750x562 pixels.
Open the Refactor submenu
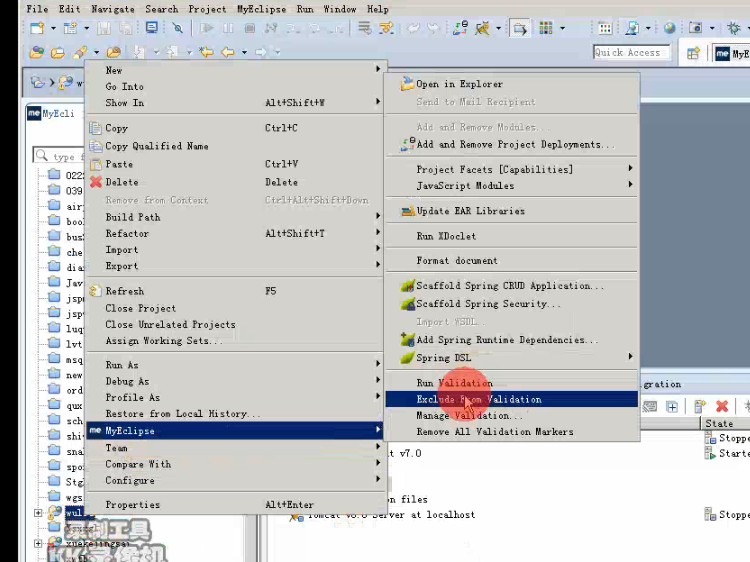(x=235, y=233)
